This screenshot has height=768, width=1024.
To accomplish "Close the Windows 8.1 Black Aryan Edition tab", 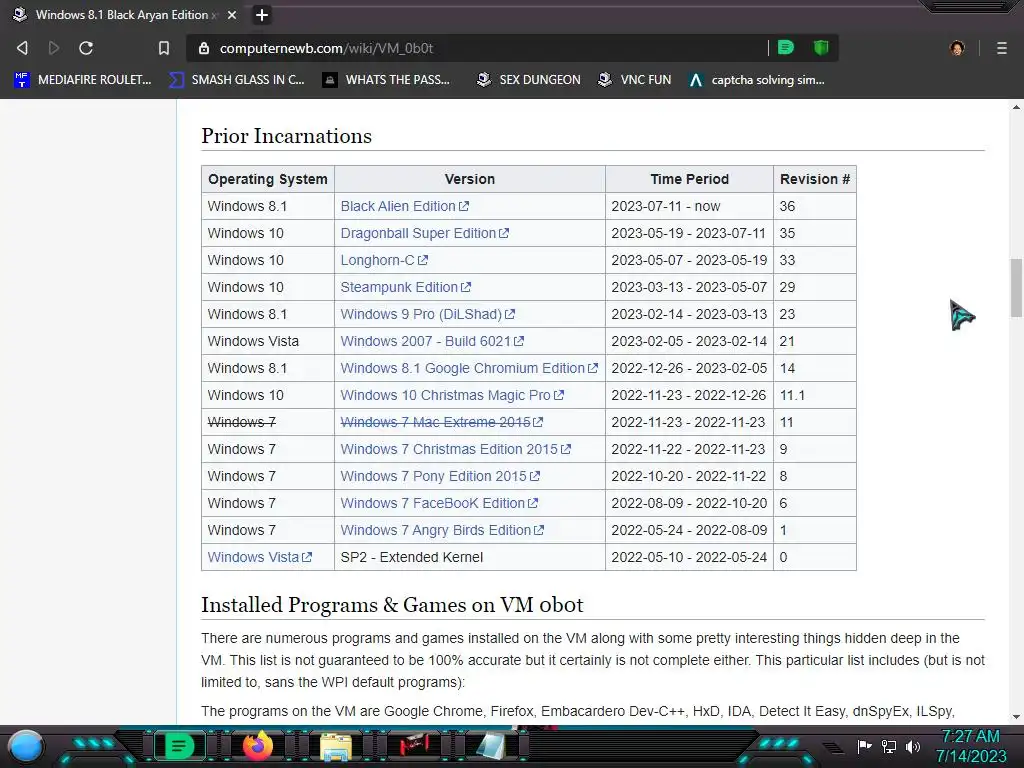I will (232, 15).
